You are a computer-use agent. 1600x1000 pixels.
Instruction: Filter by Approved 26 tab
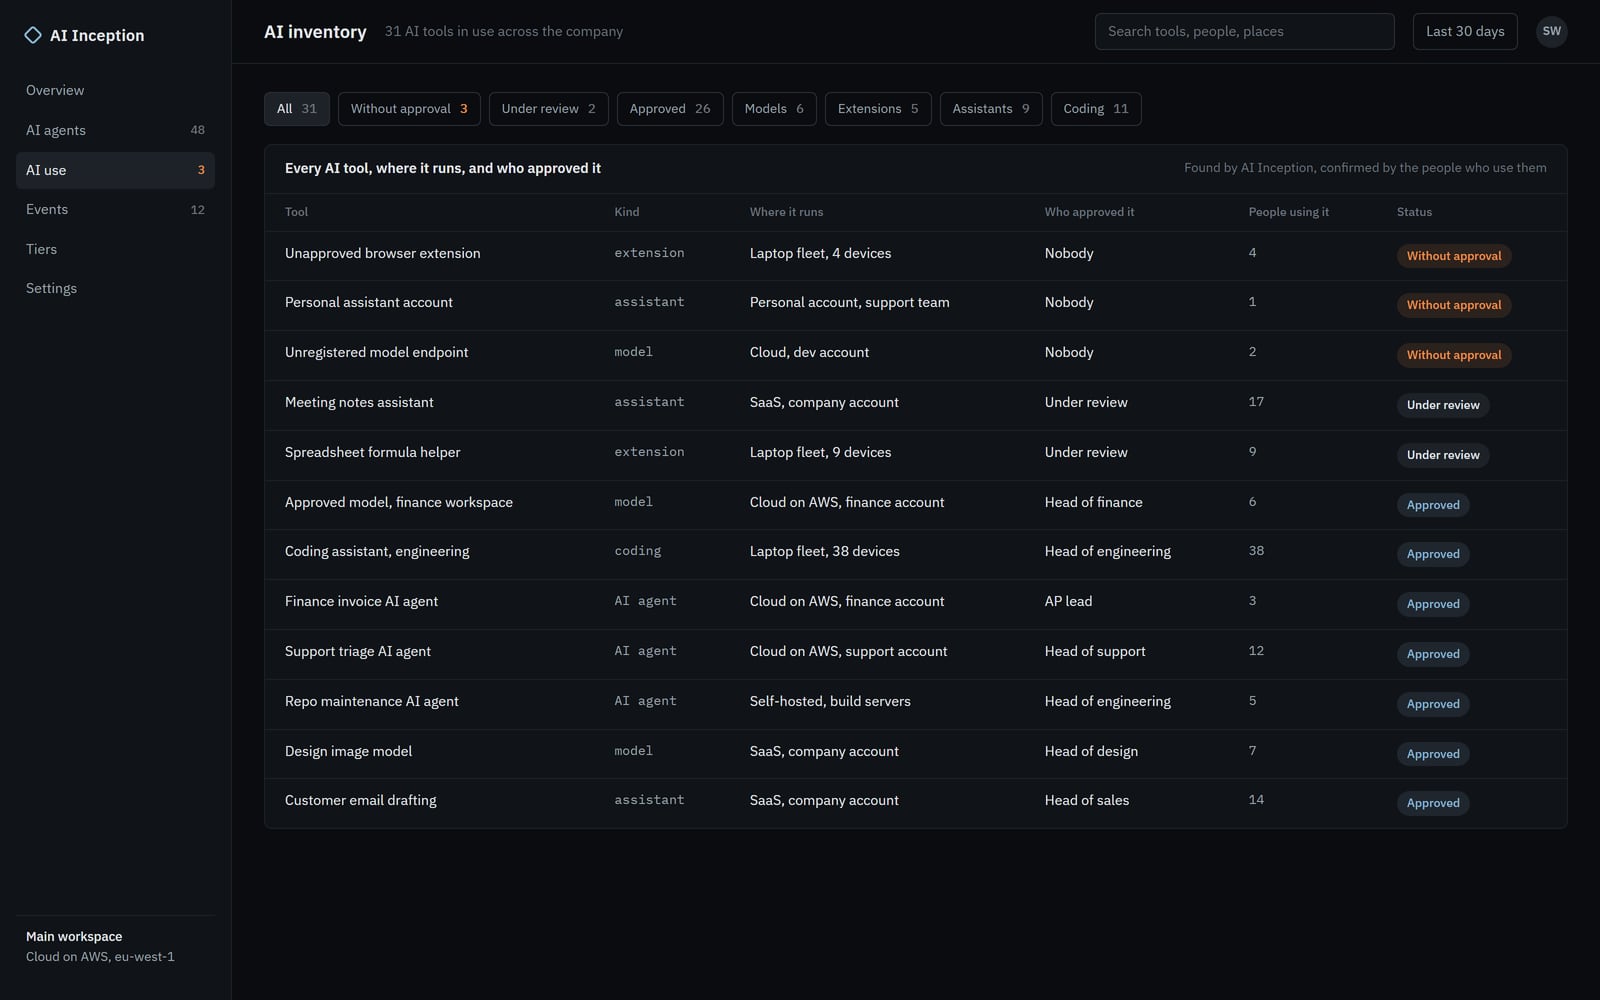click(670, 109)
